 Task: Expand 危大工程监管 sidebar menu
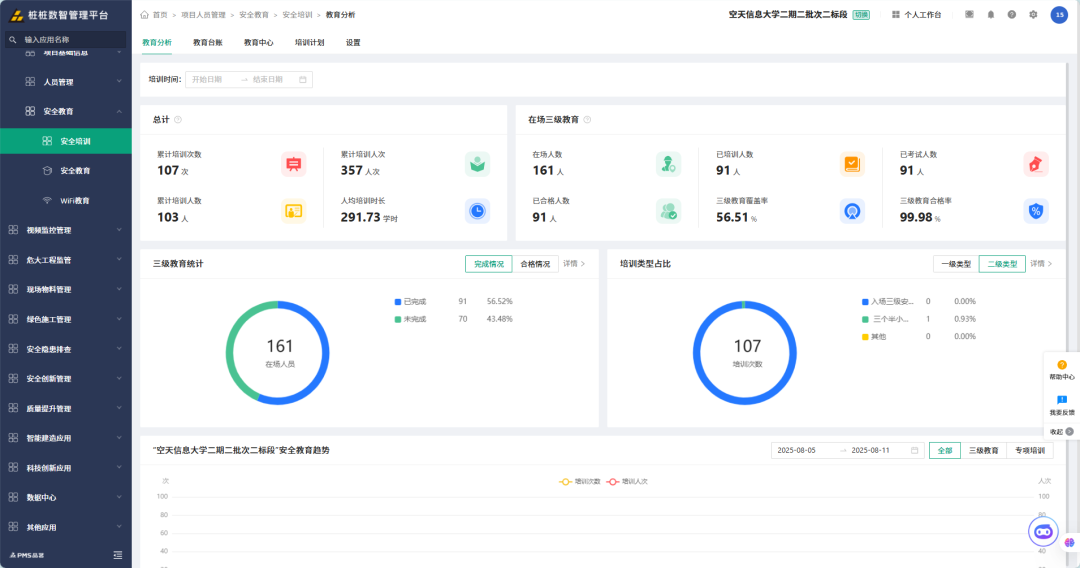pos(66,260)
